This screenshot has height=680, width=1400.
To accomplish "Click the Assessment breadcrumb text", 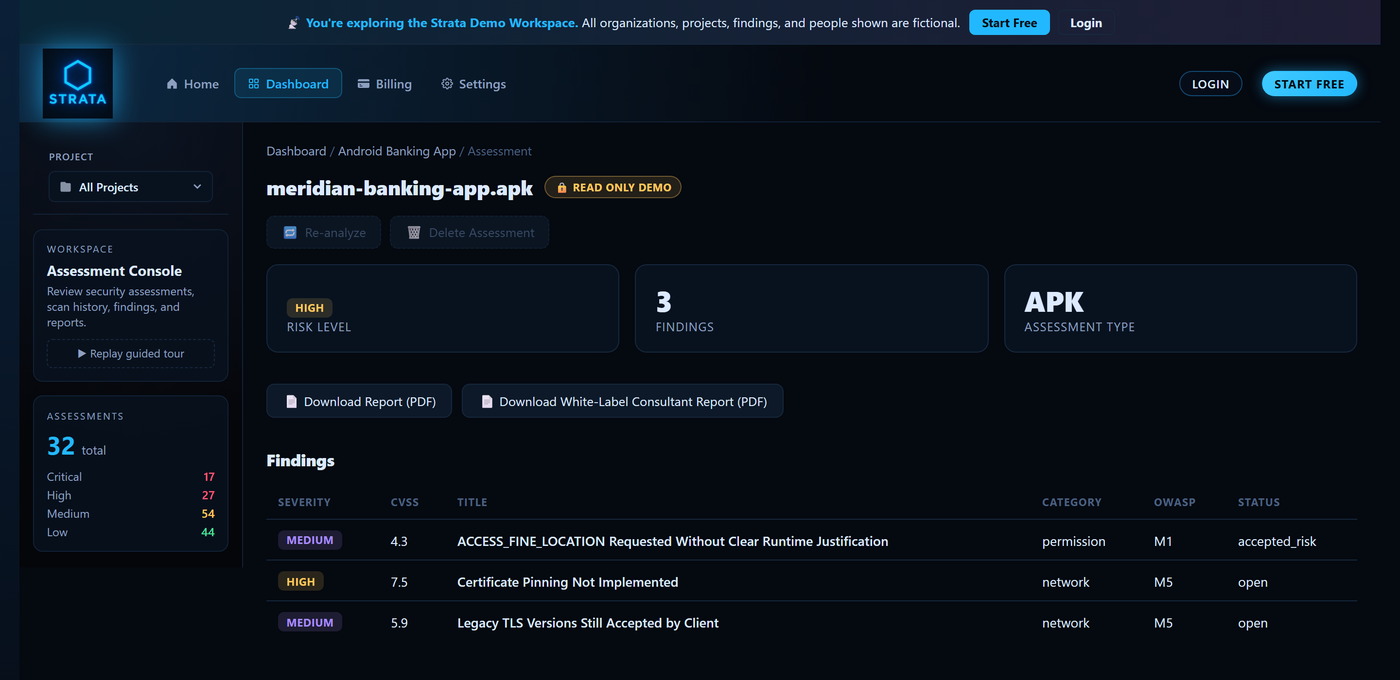I will [x=500, y=151].
